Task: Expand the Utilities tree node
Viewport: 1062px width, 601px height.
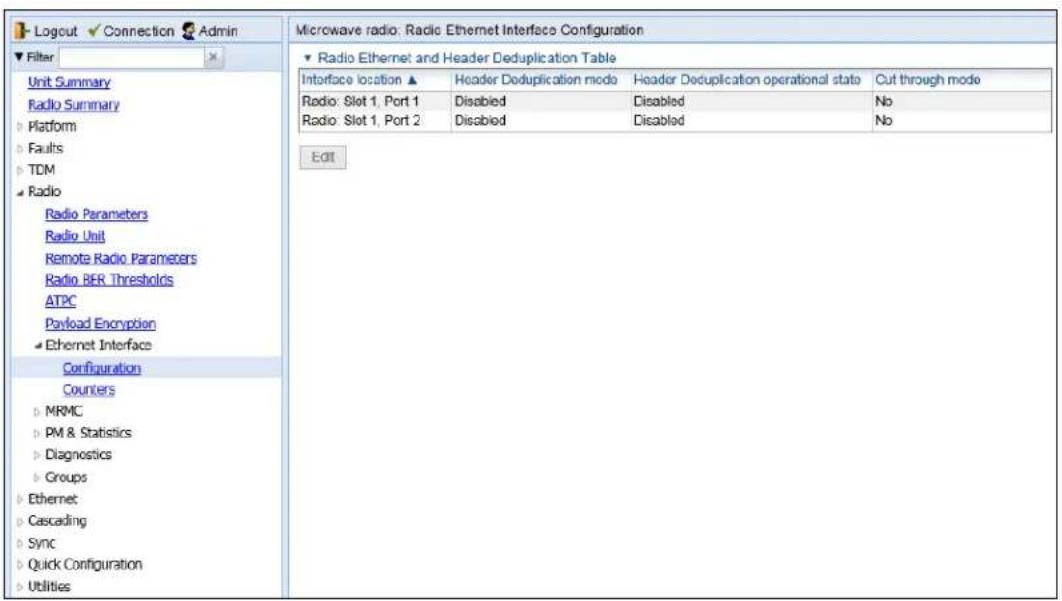Action: pyautogui.click(x=20, y=587)
